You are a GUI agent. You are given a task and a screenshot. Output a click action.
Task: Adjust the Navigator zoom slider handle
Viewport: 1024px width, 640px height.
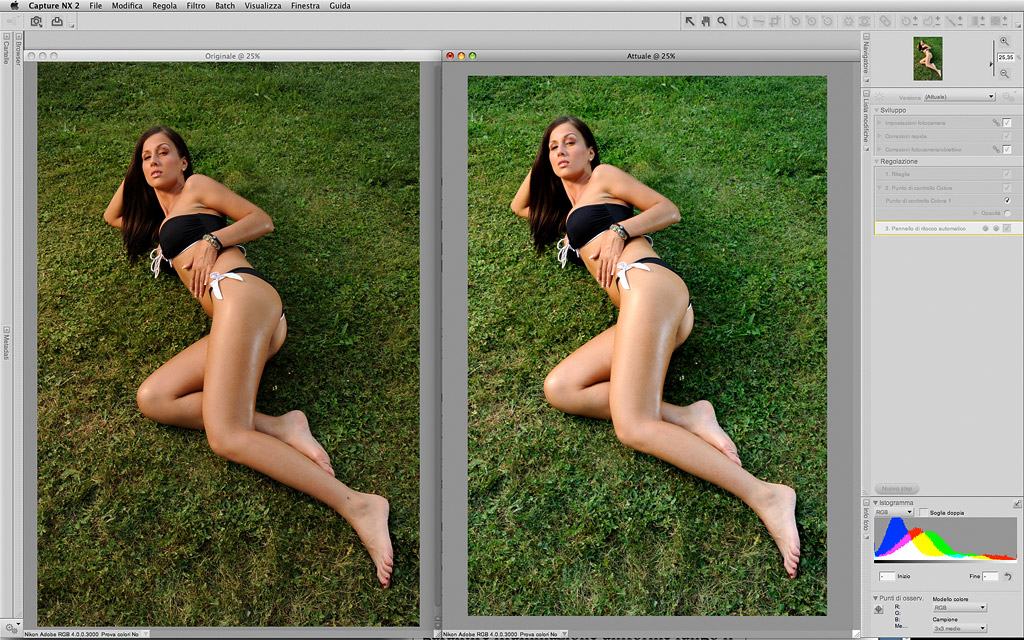click(992, 64)
